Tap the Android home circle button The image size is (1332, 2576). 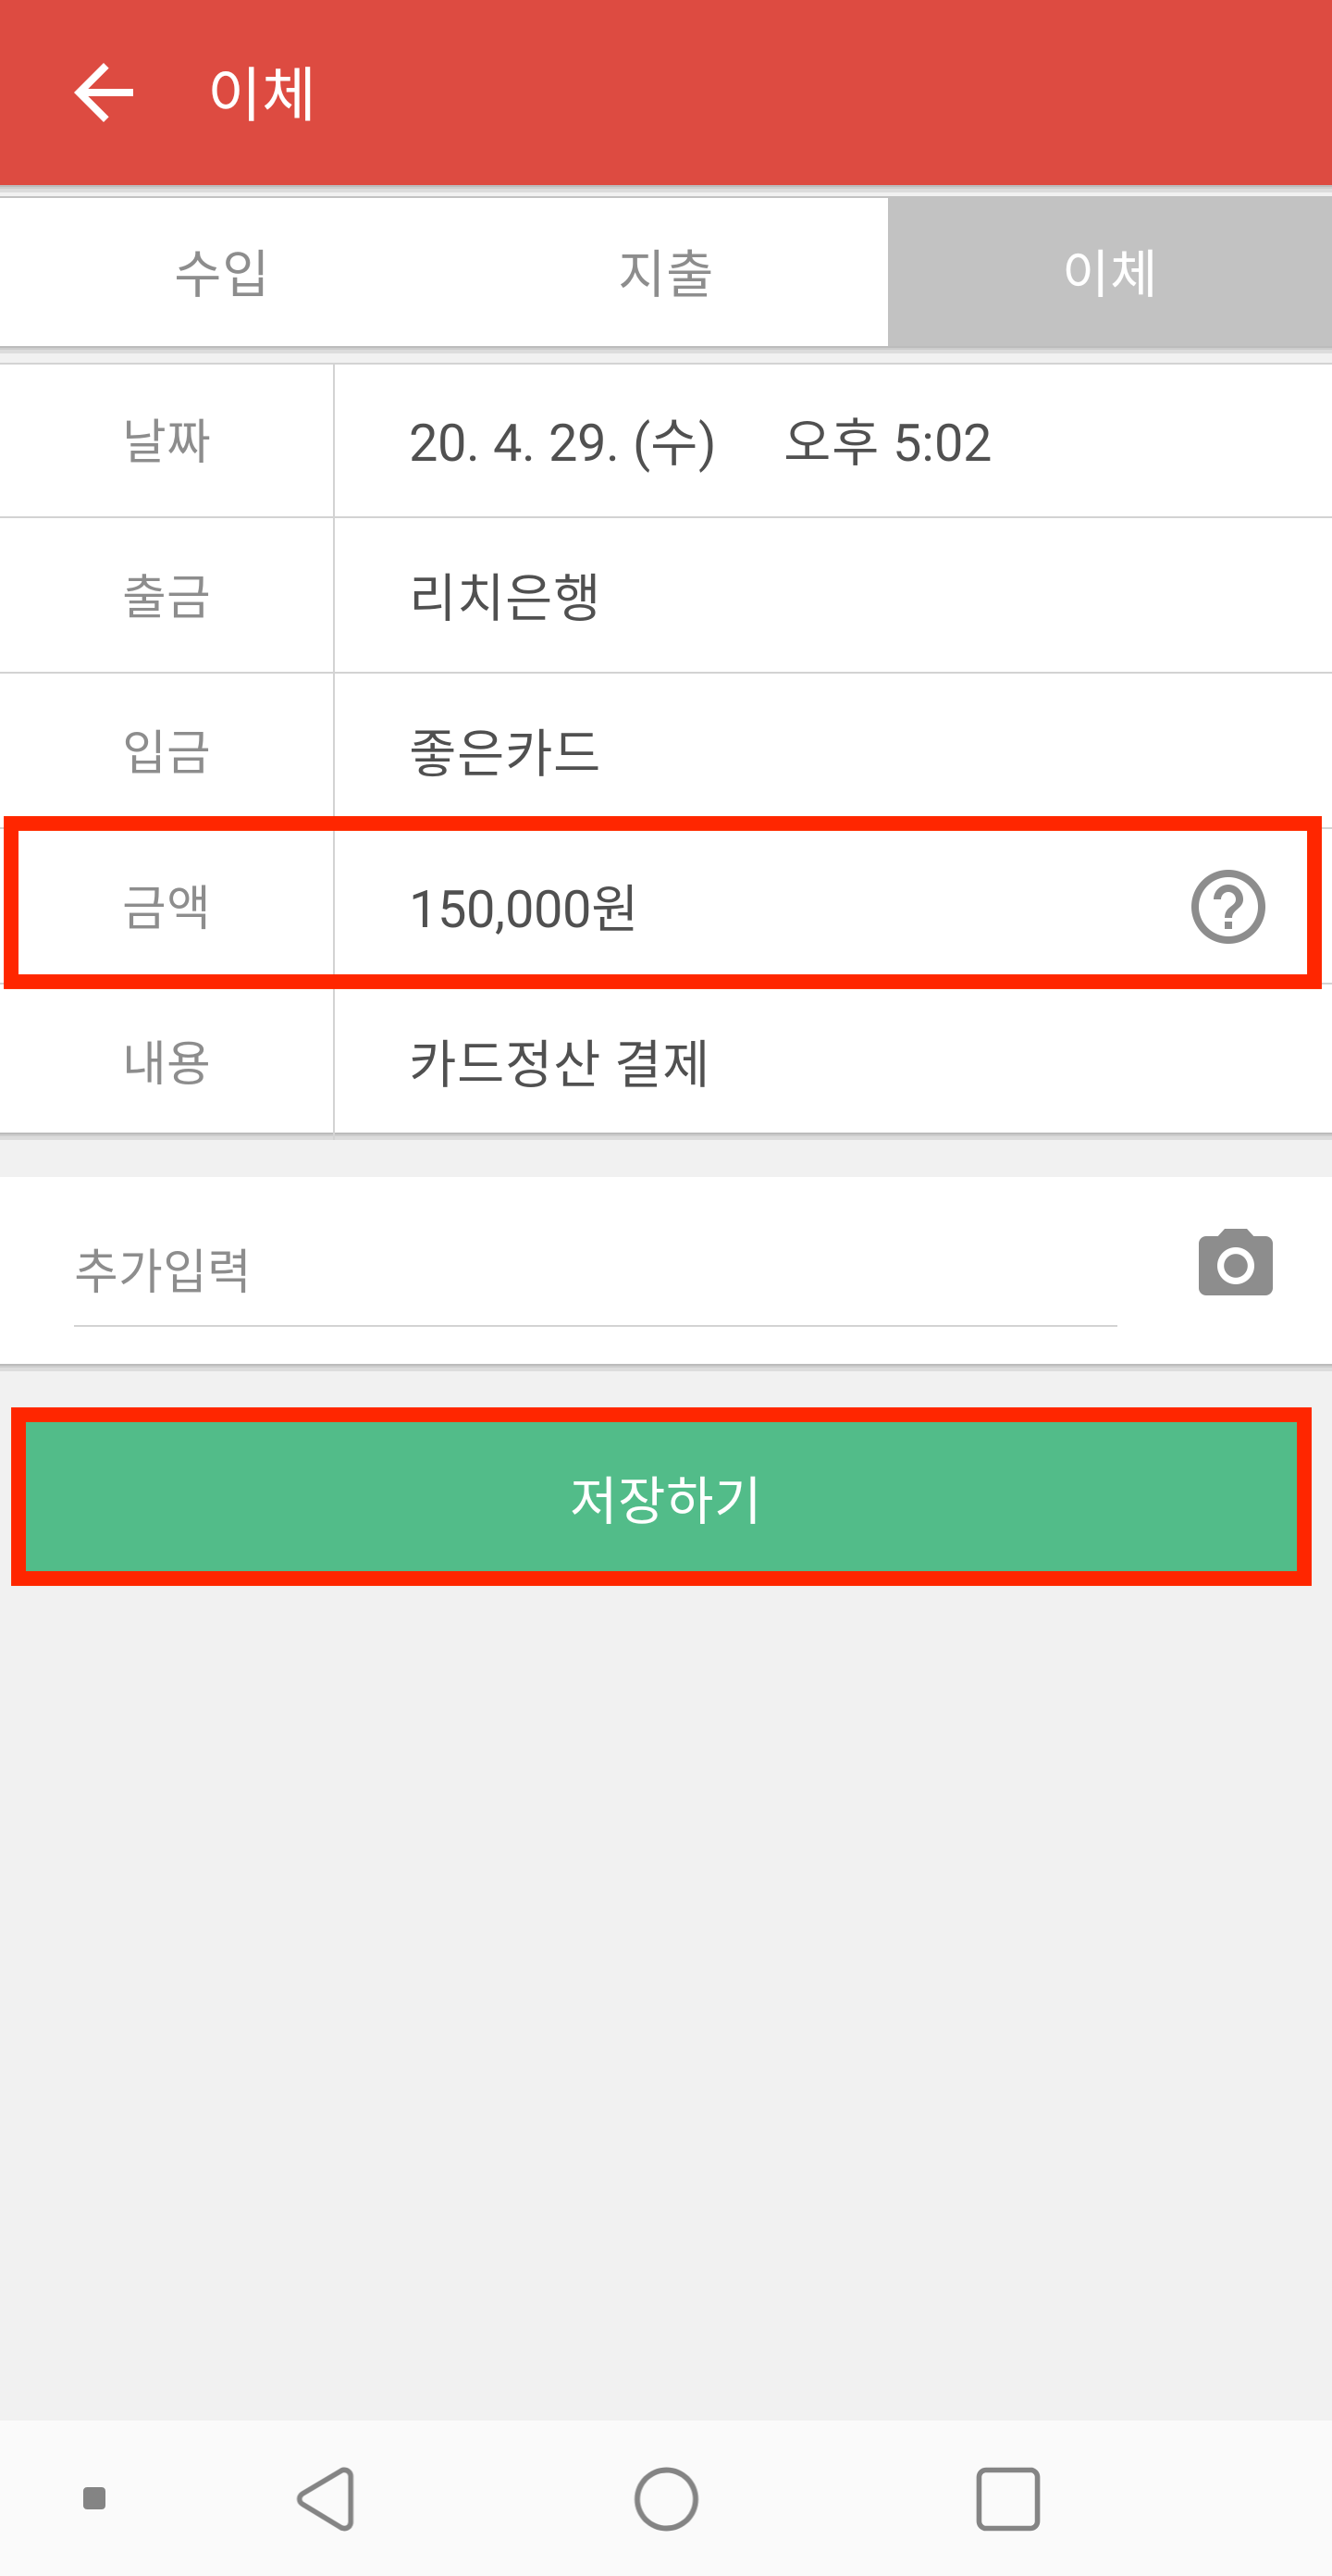[666, 2498]
